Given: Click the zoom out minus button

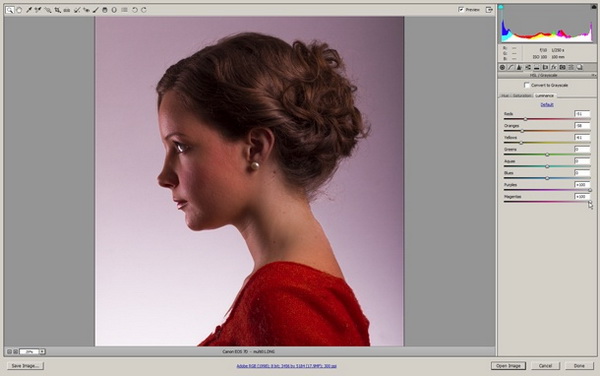Looking at the screenshot, I should 9,352.
